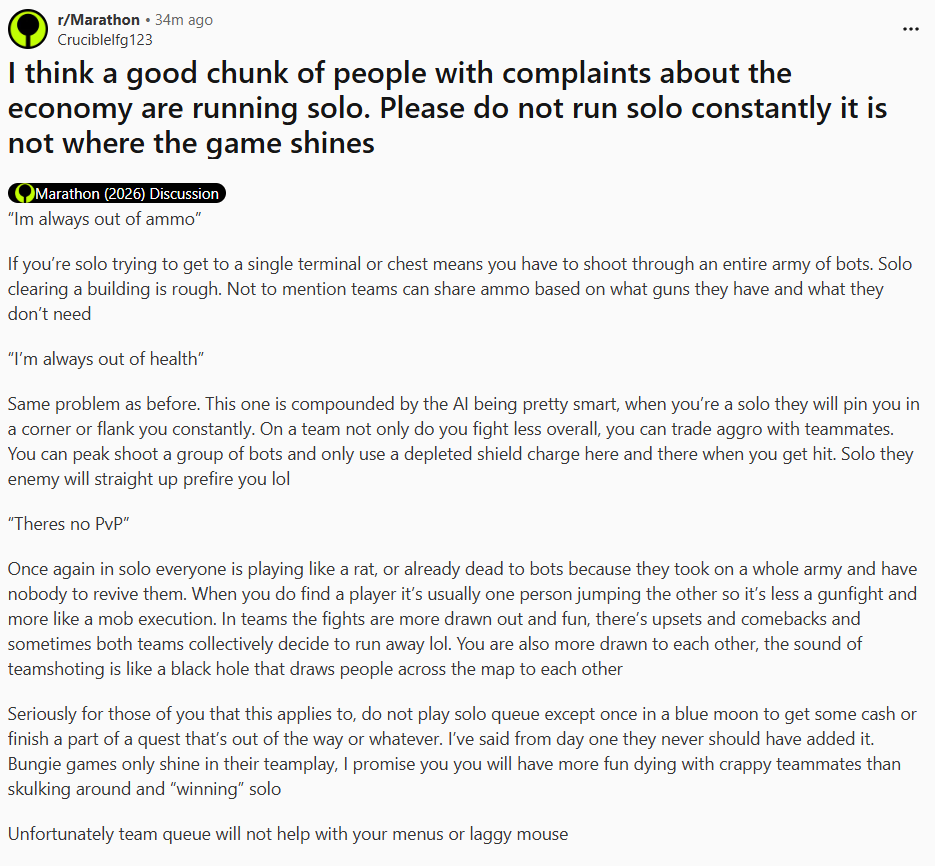Open the r/Marathon subreddit link
The height and width of the screenshot is (866, 935).
coord(98,20)
